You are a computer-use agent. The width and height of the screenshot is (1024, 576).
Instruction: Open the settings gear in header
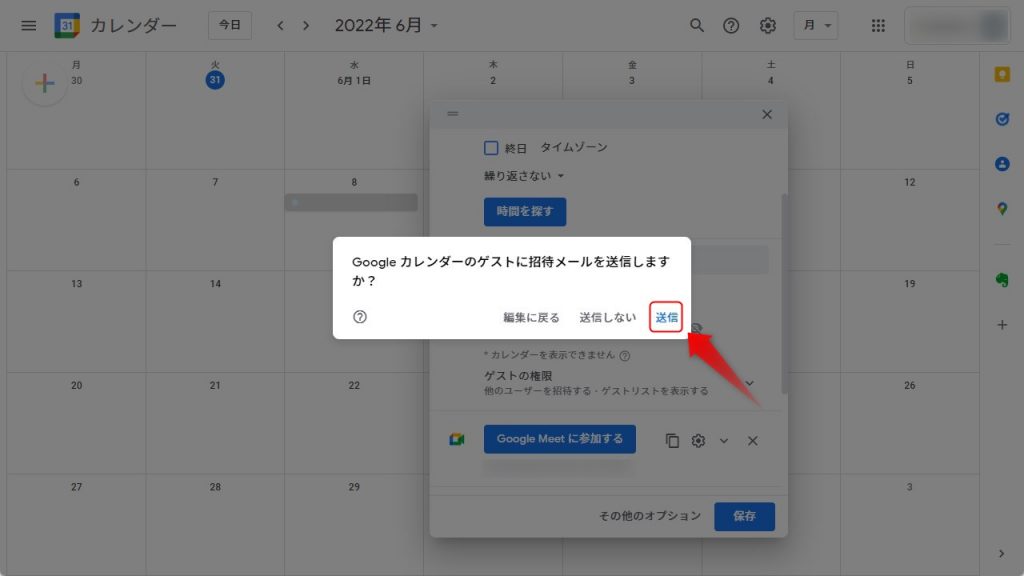(x=767, y=25)
